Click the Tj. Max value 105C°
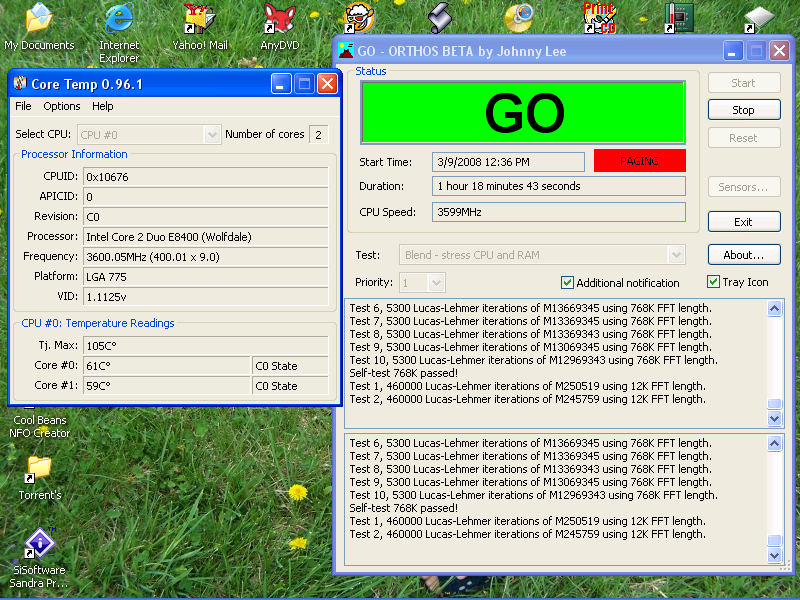This screenshot has height=600, width=800. pos(206,345)
